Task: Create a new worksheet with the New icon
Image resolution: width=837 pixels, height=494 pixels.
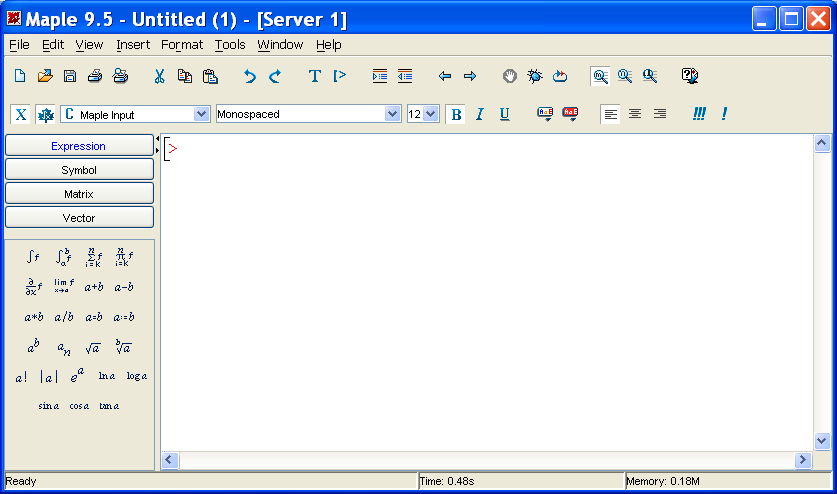Action: click(20, 76)
